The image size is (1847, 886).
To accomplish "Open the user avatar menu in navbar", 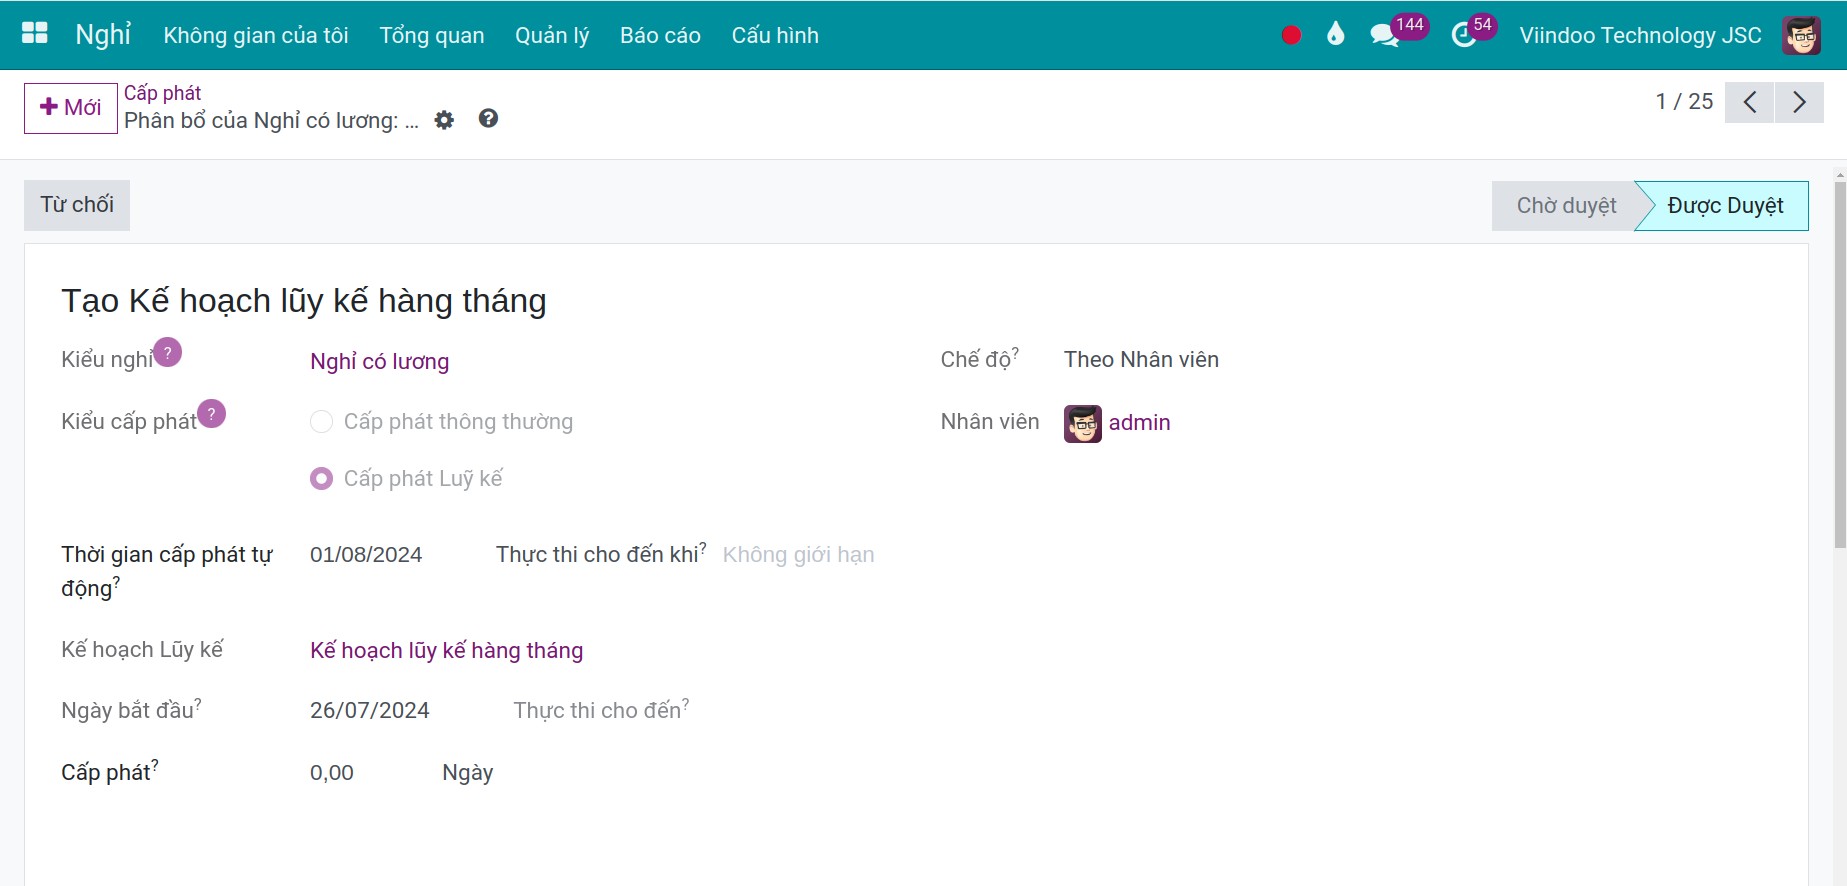I will (x=1801, y=35).
